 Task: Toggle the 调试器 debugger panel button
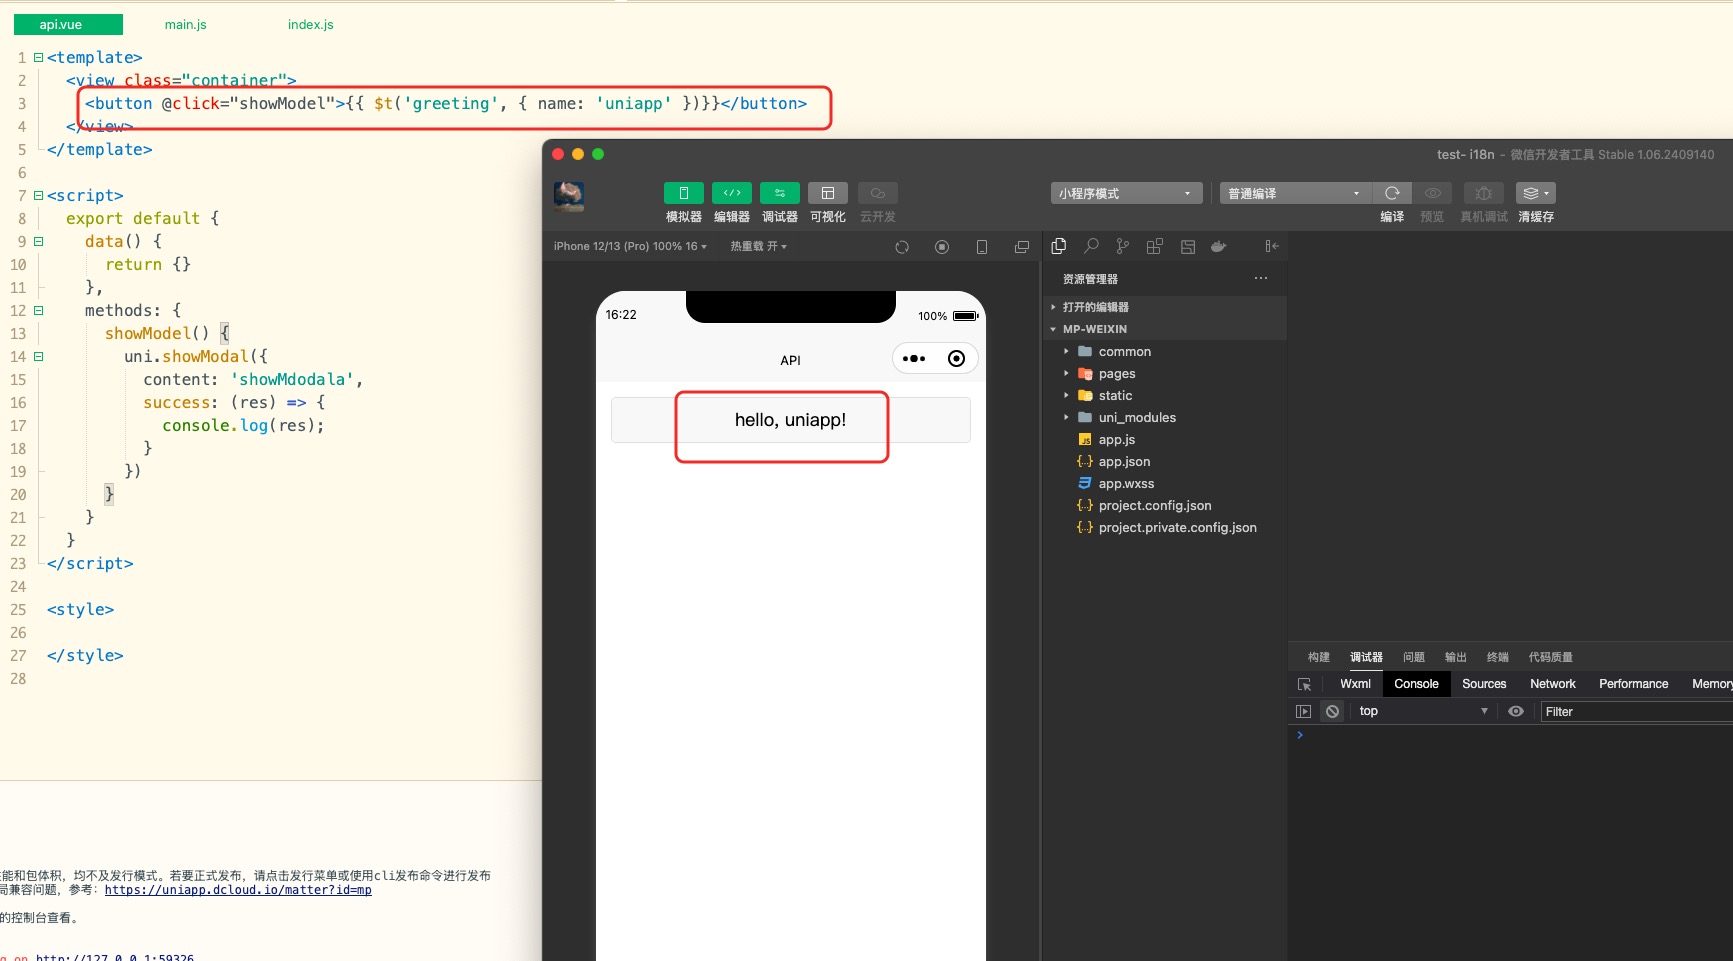(780, 193)
